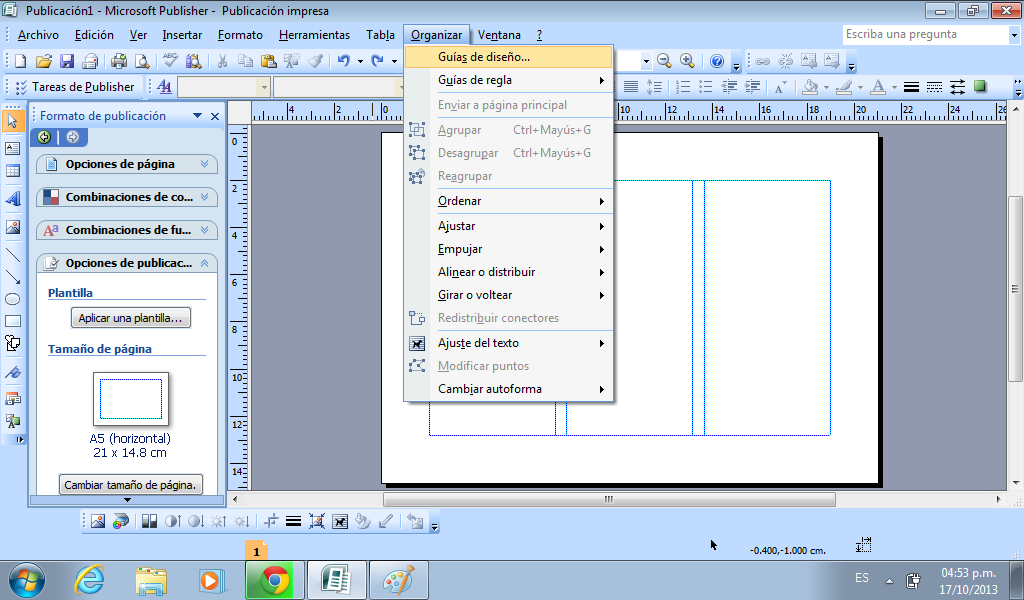Collapse the Opciones de publicación section
This screenshot has height=600, width=1024.
pos(127,263)
